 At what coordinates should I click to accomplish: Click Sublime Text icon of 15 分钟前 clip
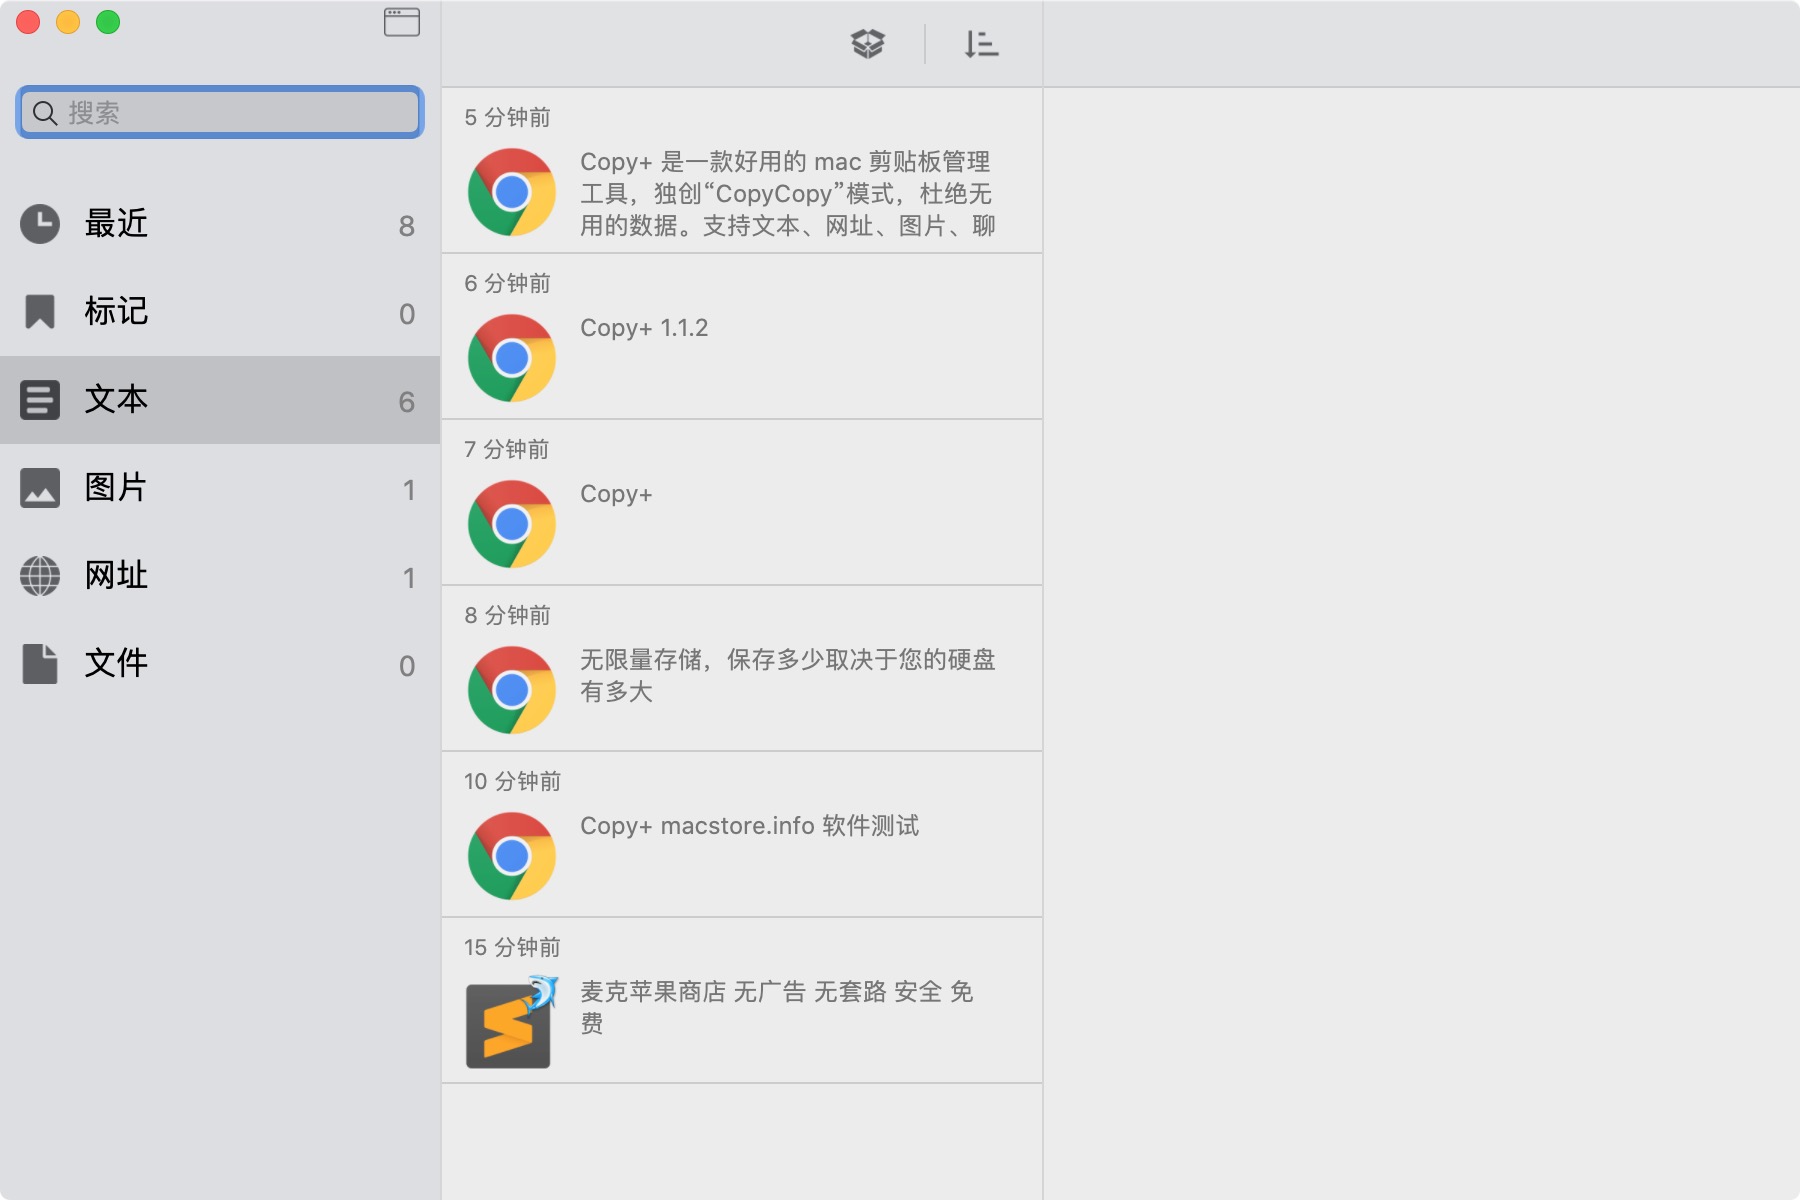[512, 1022]
